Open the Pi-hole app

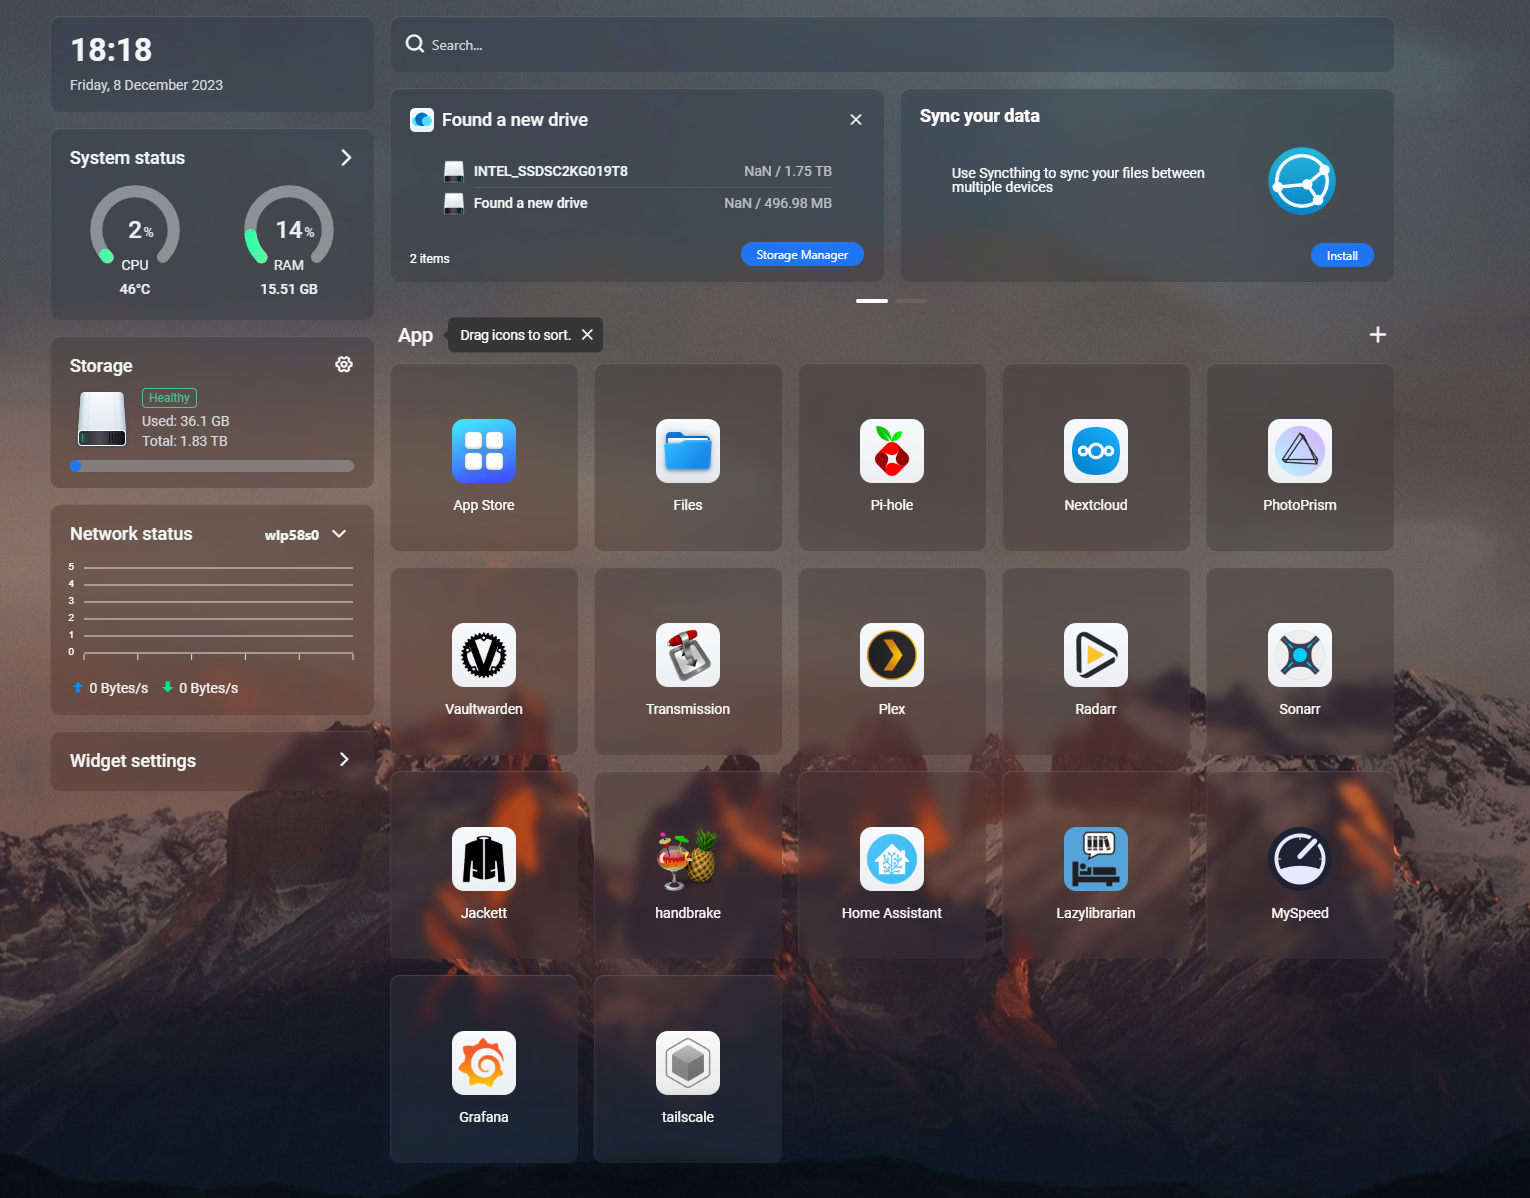coord(892,451)
